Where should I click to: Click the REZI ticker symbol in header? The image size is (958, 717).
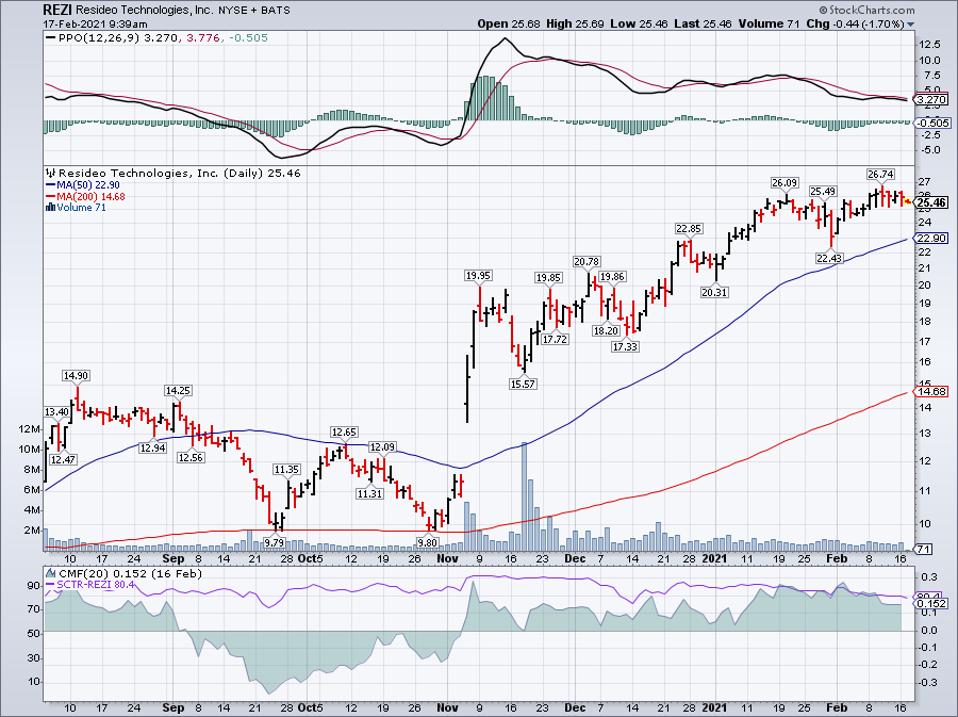click(59, 10)
